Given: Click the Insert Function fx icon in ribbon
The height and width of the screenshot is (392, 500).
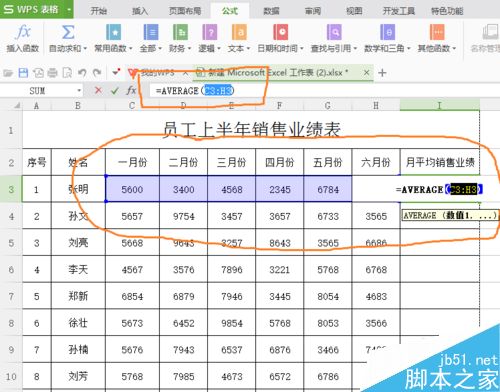Looking at the screenshot, I should [x=23, y=32].
